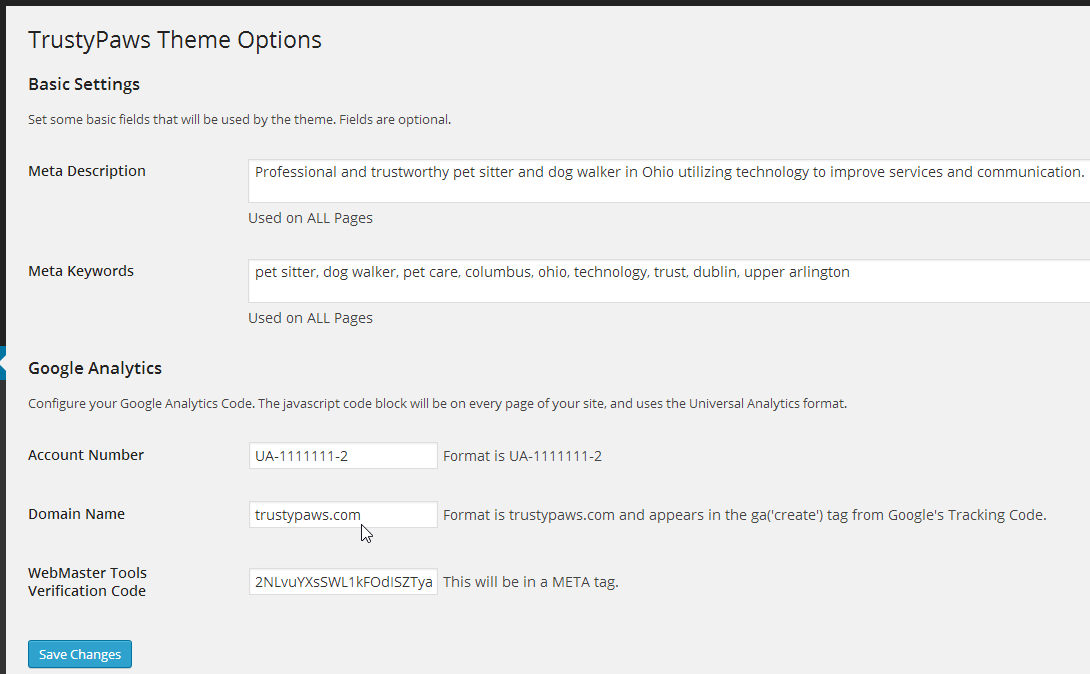Click the Meta Description label

click(87, 171)
